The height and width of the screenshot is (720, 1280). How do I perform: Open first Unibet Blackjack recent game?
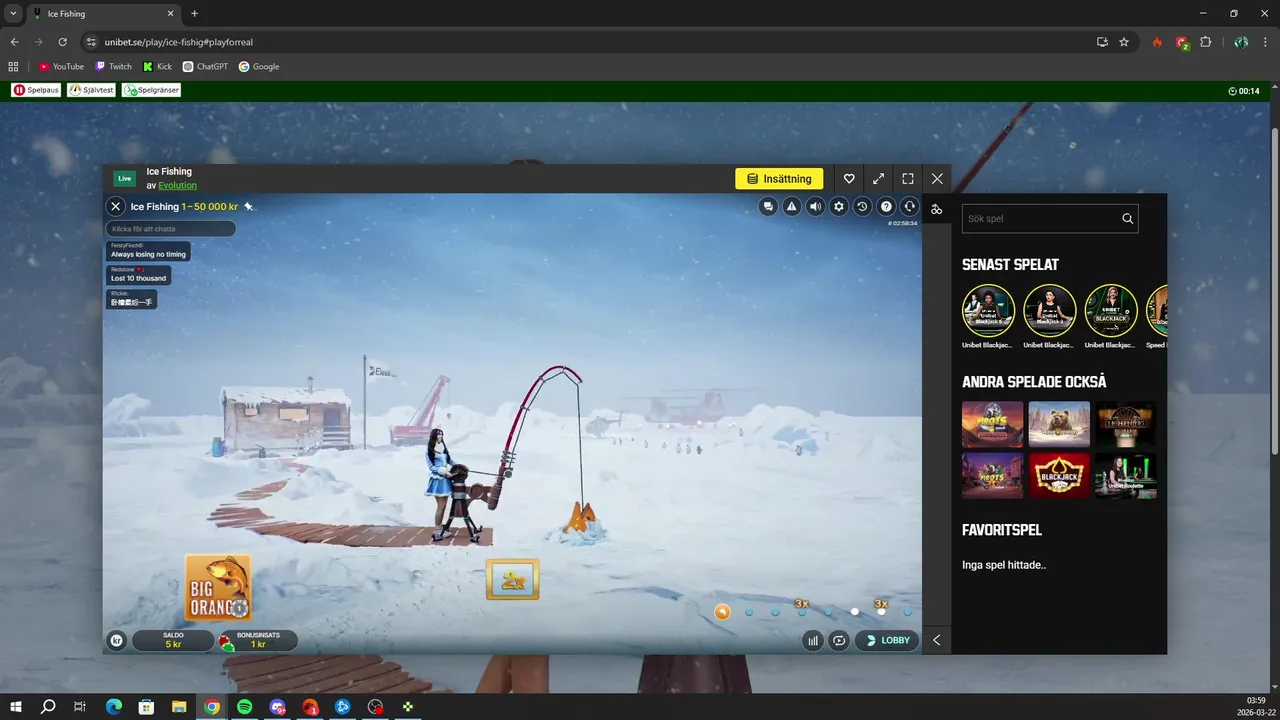coord(988,310)
